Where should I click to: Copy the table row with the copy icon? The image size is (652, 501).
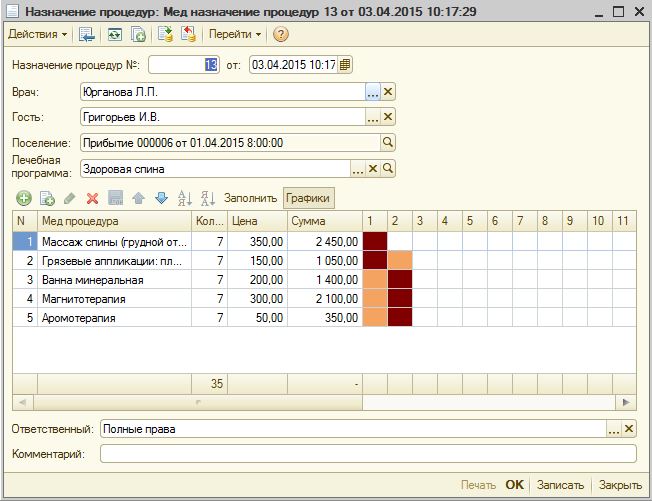pyautogui.click(x=47, y=198)
